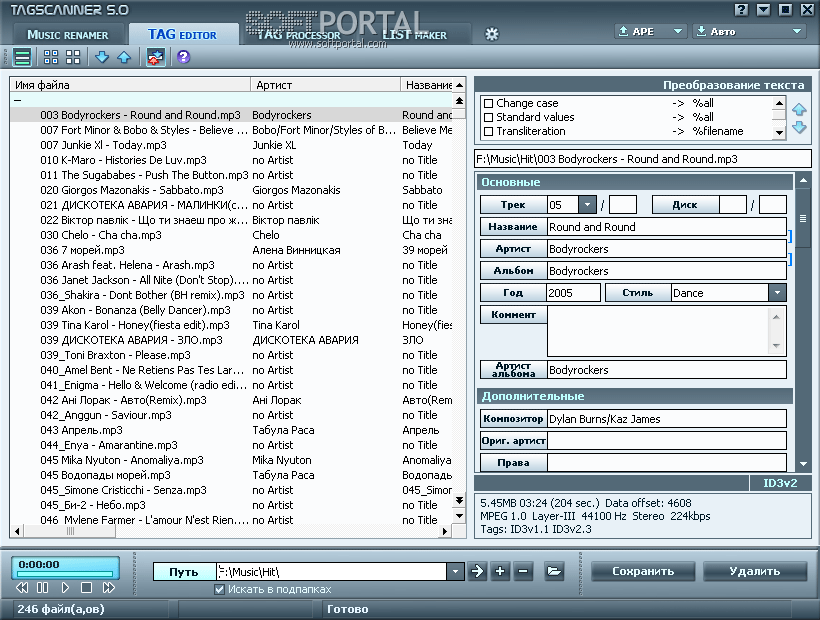Image resolution: width=820 pixels, height=620 pixels.
Task: Enable the Change case checkbox
Action: [488, 104]
